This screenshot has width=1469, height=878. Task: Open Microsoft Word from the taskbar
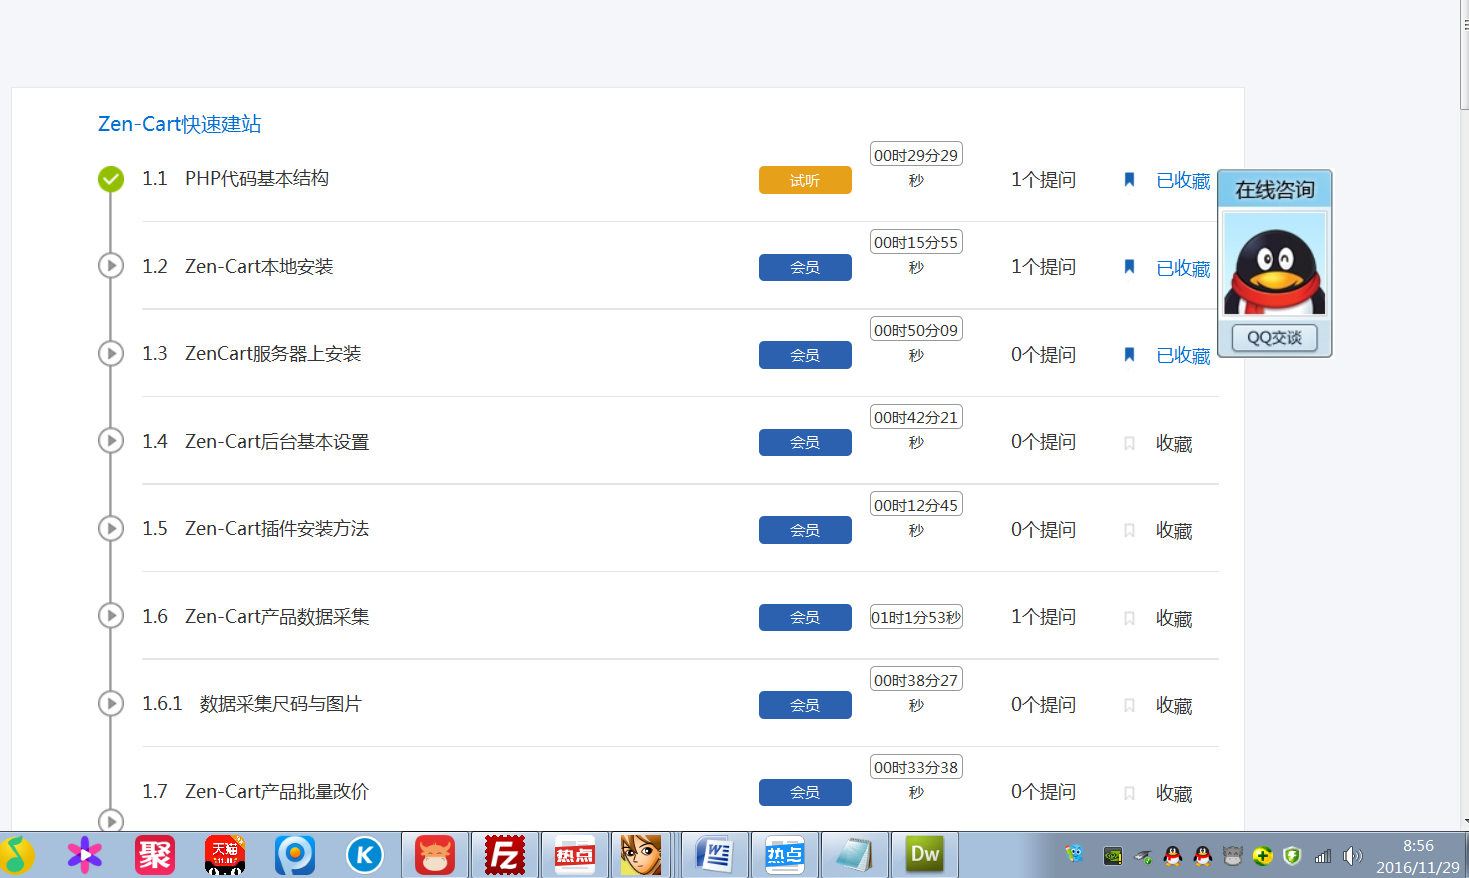(x=715, y=855)
